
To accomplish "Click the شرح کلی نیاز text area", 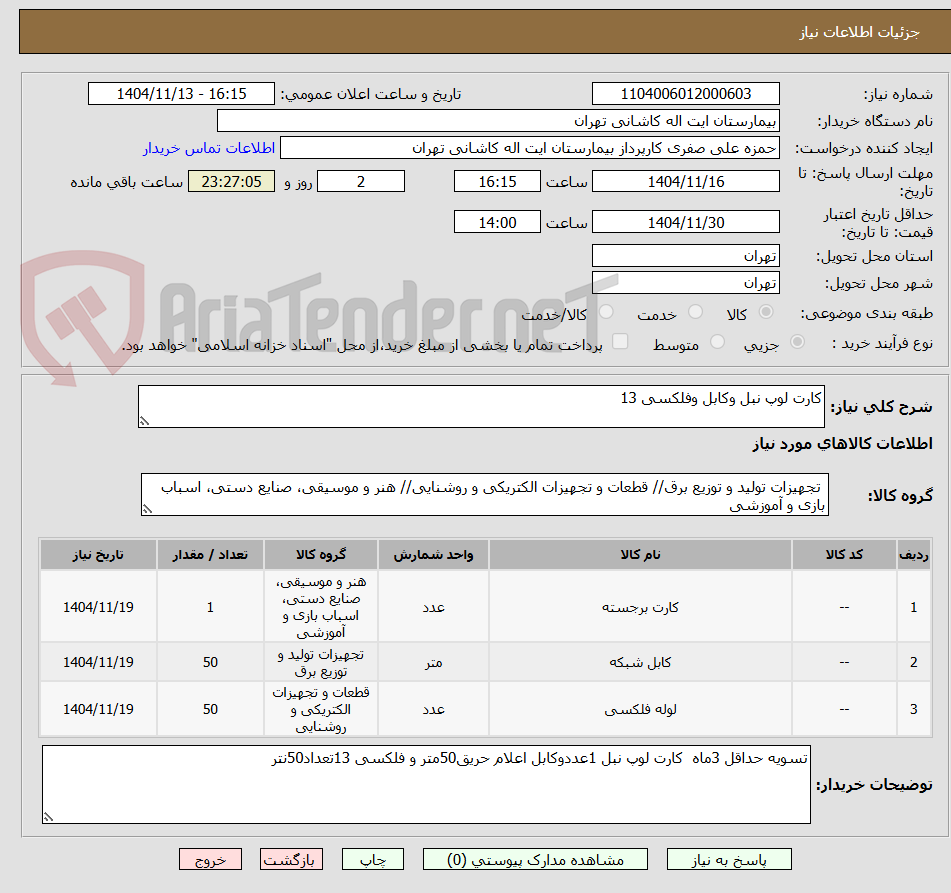I will click(x=481, y=406).
